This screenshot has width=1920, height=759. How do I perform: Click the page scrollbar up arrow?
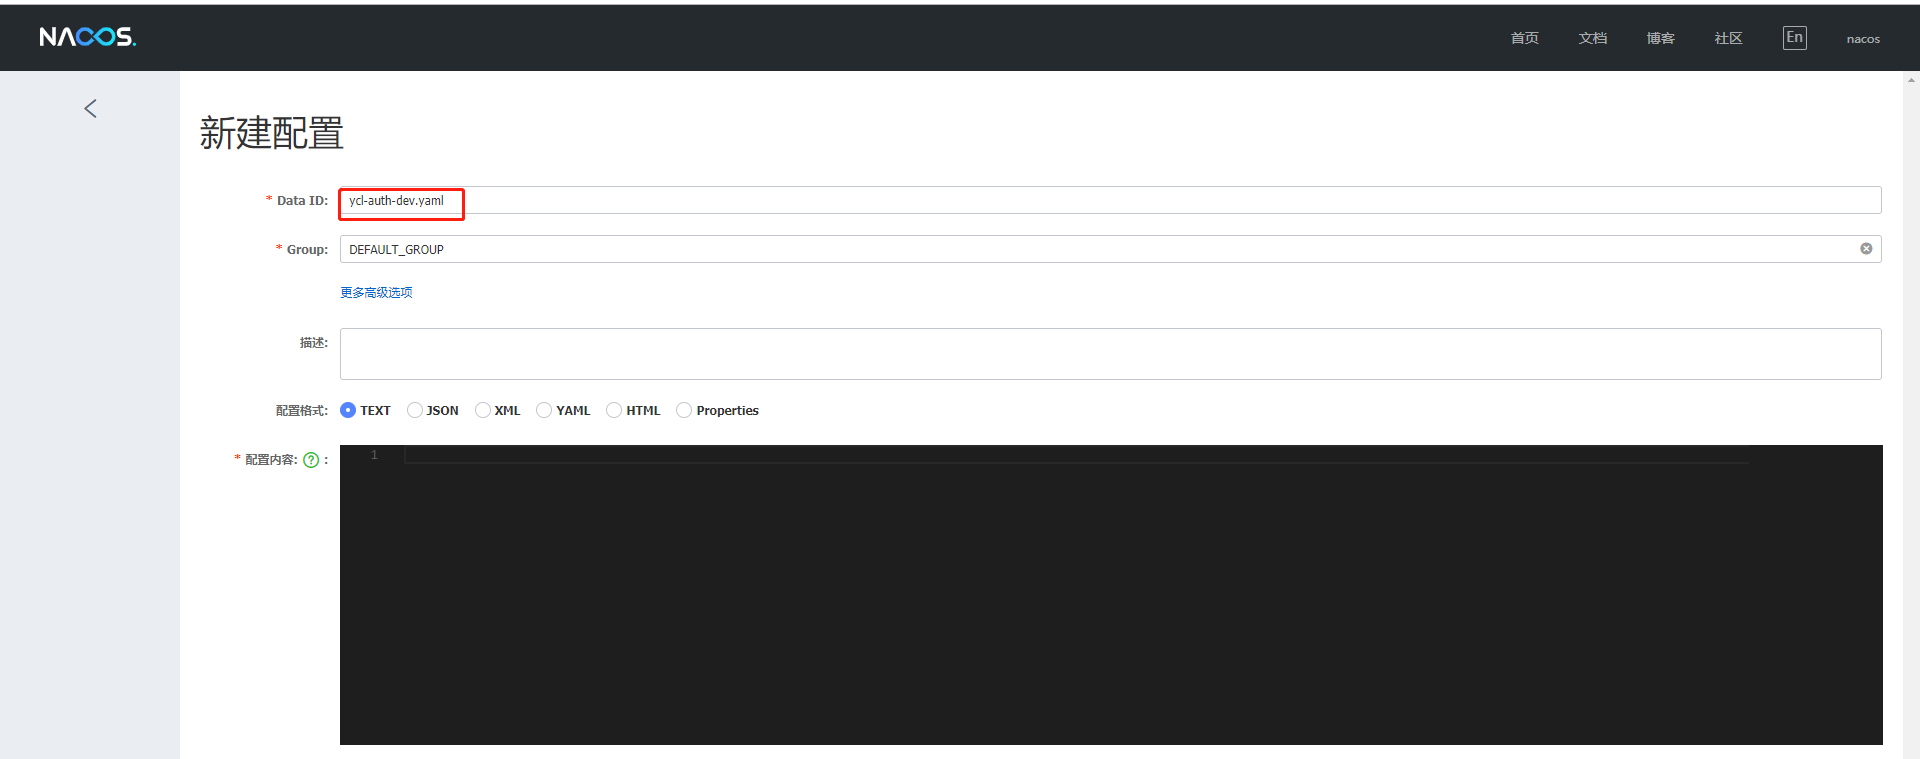pos(1912,79)
